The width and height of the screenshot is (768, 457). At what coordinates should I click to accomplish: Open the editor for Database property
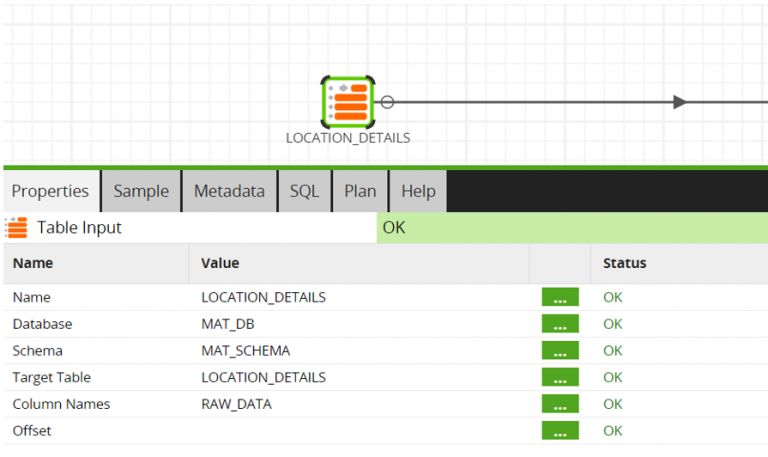click(x=560, y=324)
